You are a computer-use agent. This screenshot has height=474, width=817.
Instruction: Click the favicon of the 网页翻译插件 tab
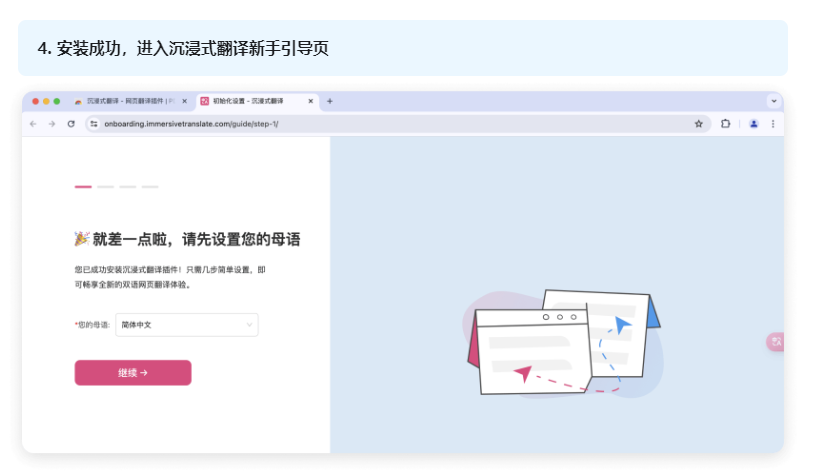78,101
